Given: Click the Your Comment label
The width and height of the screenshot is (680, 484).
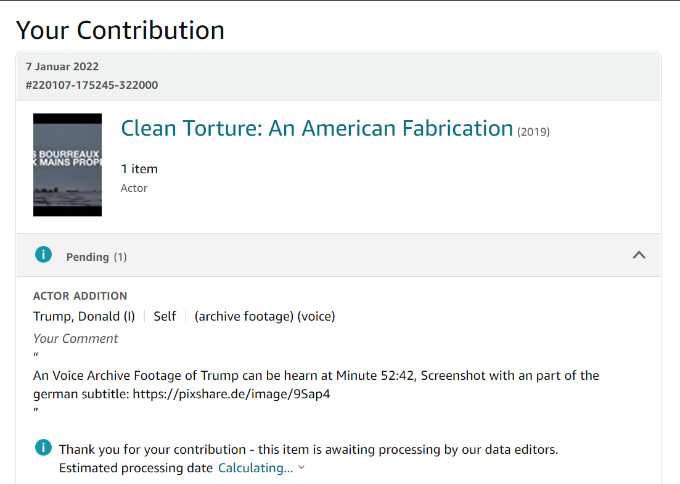Looking at the screenshot, I should (75, 338).
